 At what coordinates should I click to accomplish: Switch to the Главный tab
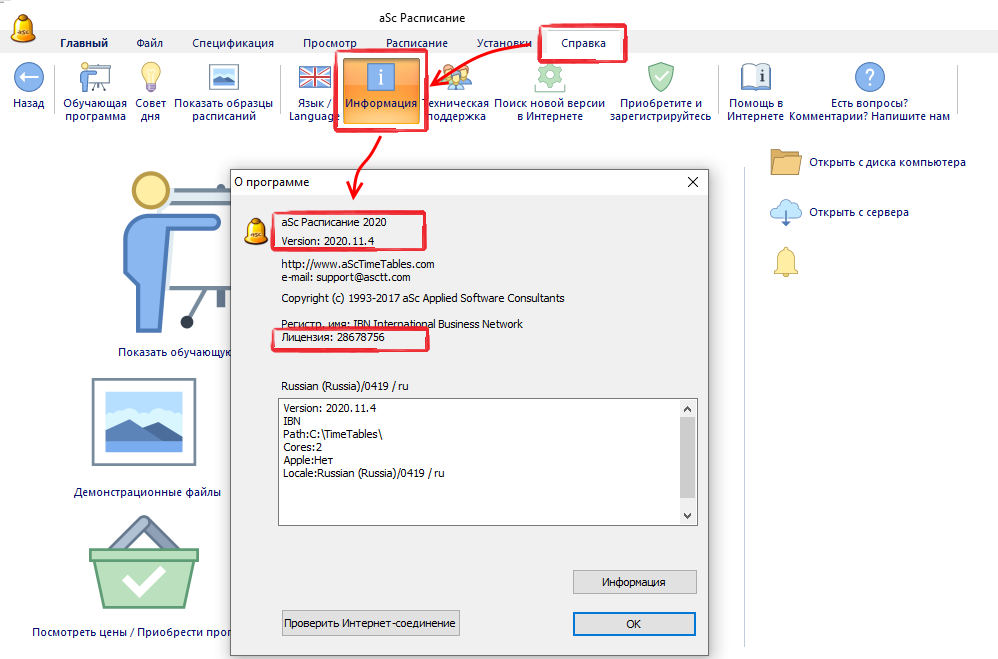click(x=84, y=43)
